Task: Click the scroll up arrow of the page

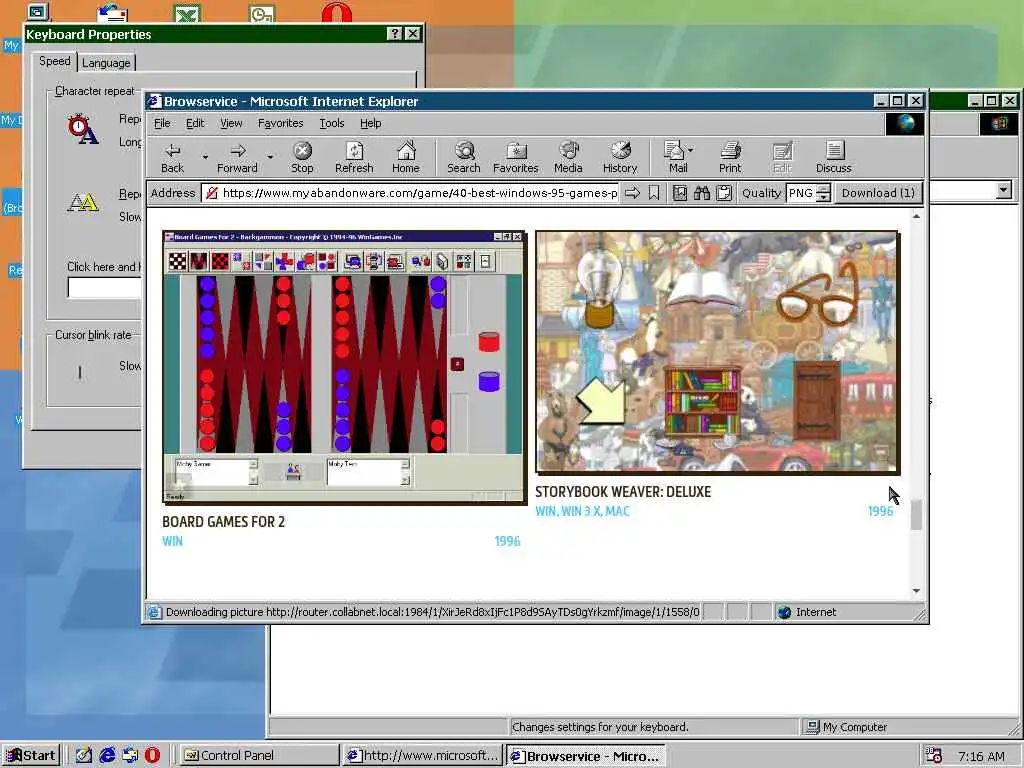Action: point(916,216)
